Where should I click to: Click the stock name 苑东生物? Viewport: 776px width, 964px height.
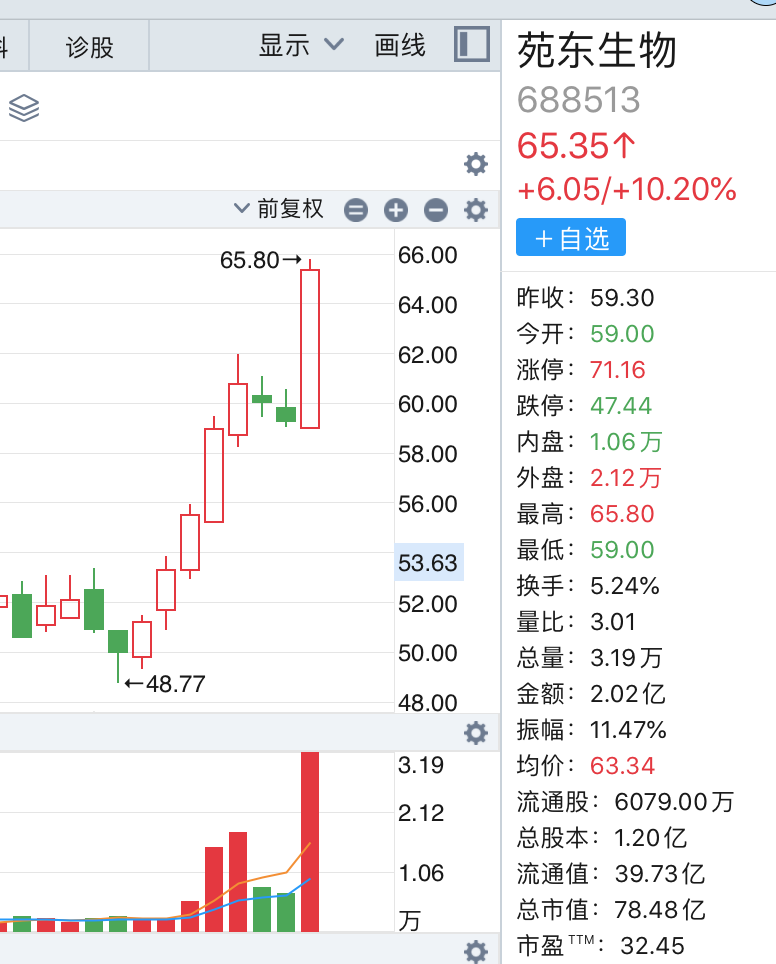pos(598,51)
